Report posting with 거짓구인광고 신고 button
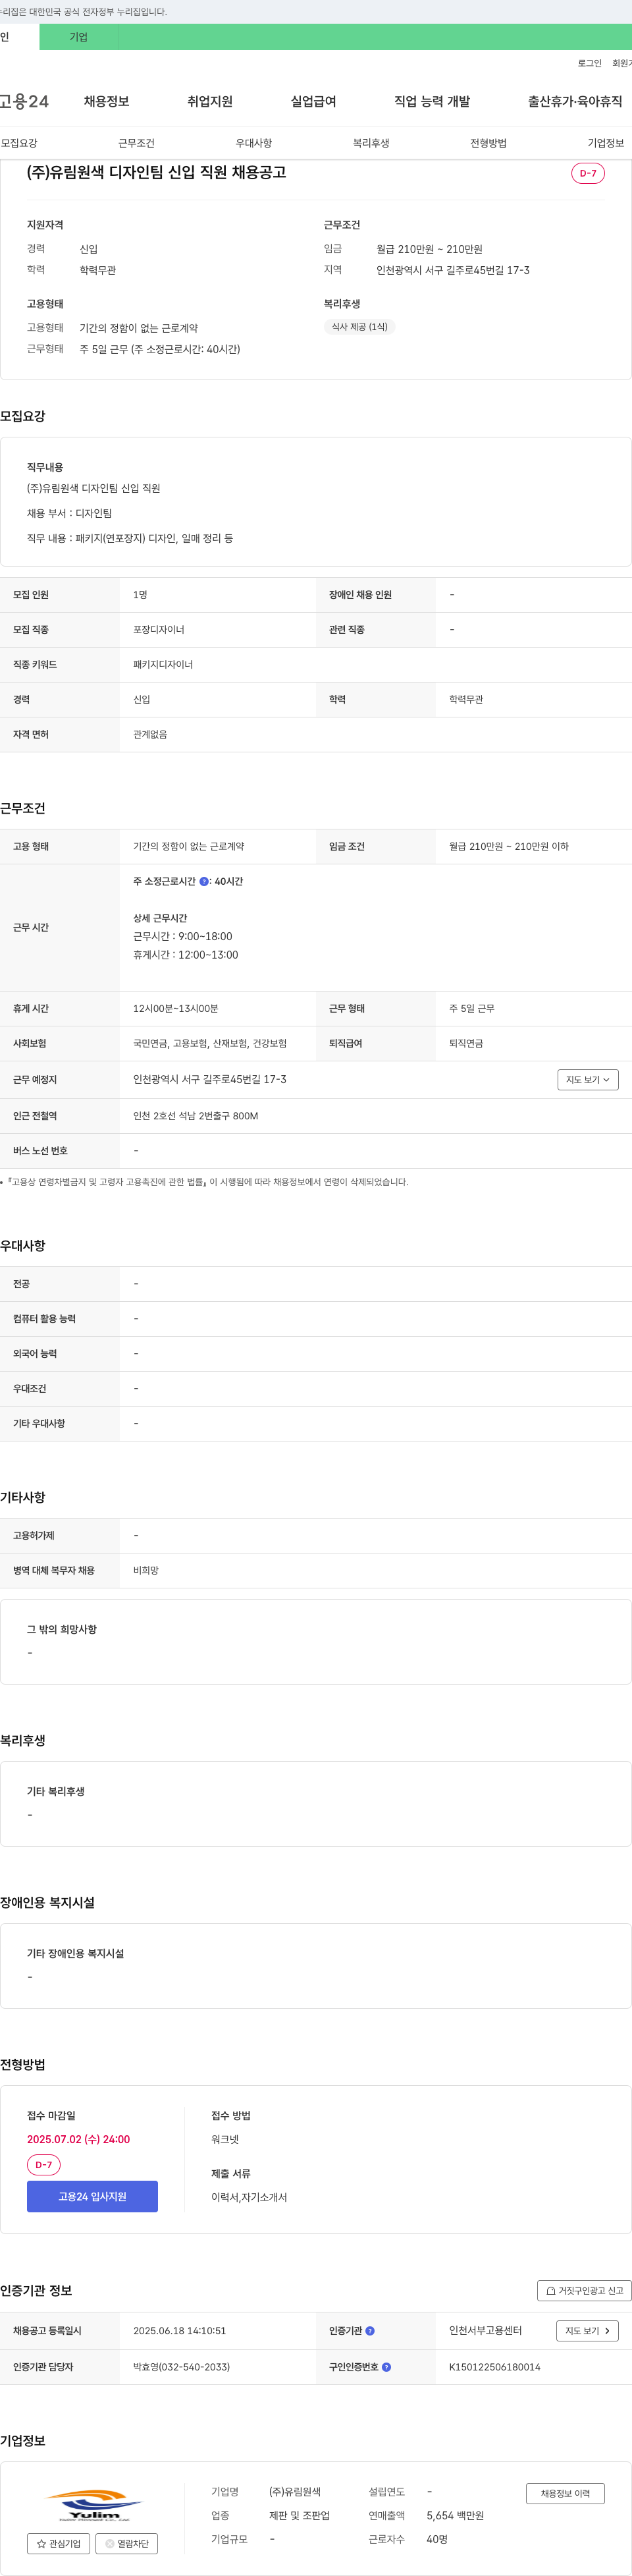Image resolution: width=632 pixels, height=2576 pixels. point(584,2290)
